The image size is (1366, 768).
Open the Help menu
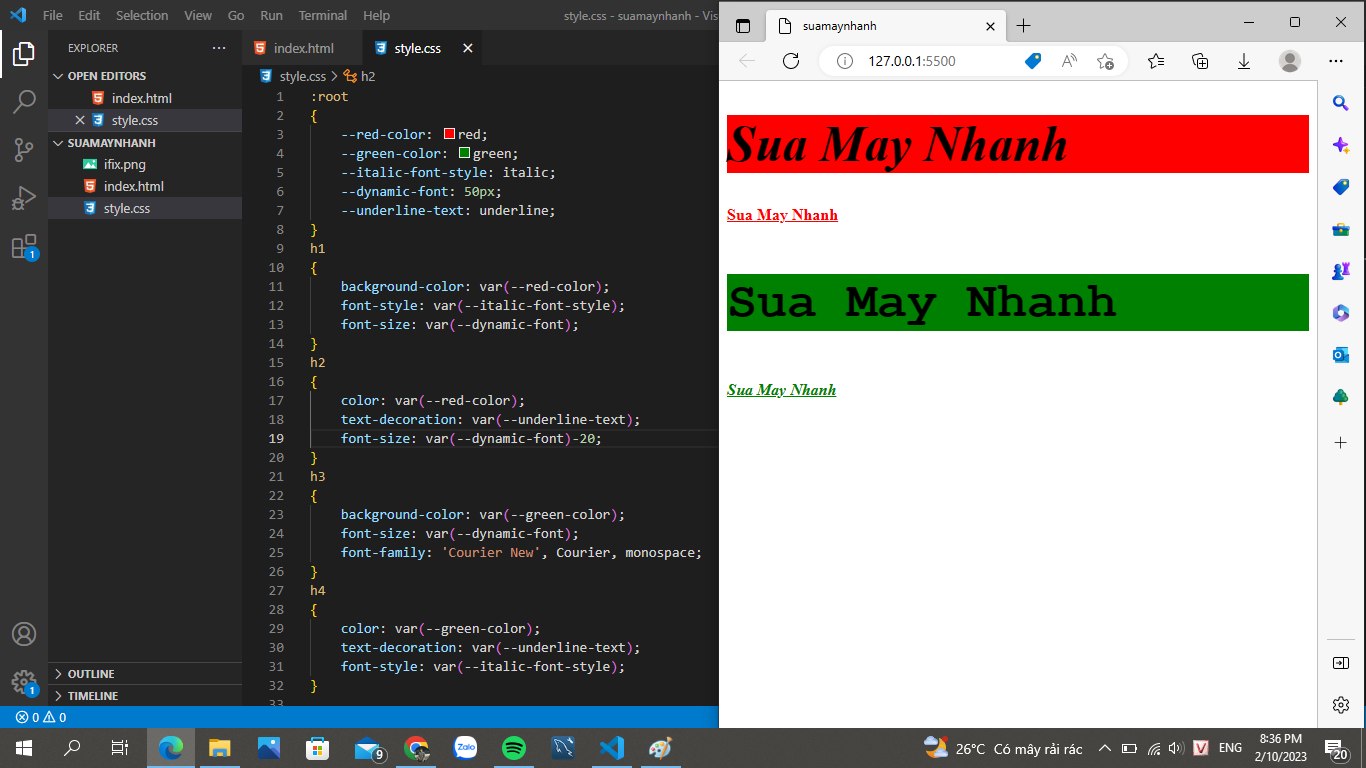(377, 15)
